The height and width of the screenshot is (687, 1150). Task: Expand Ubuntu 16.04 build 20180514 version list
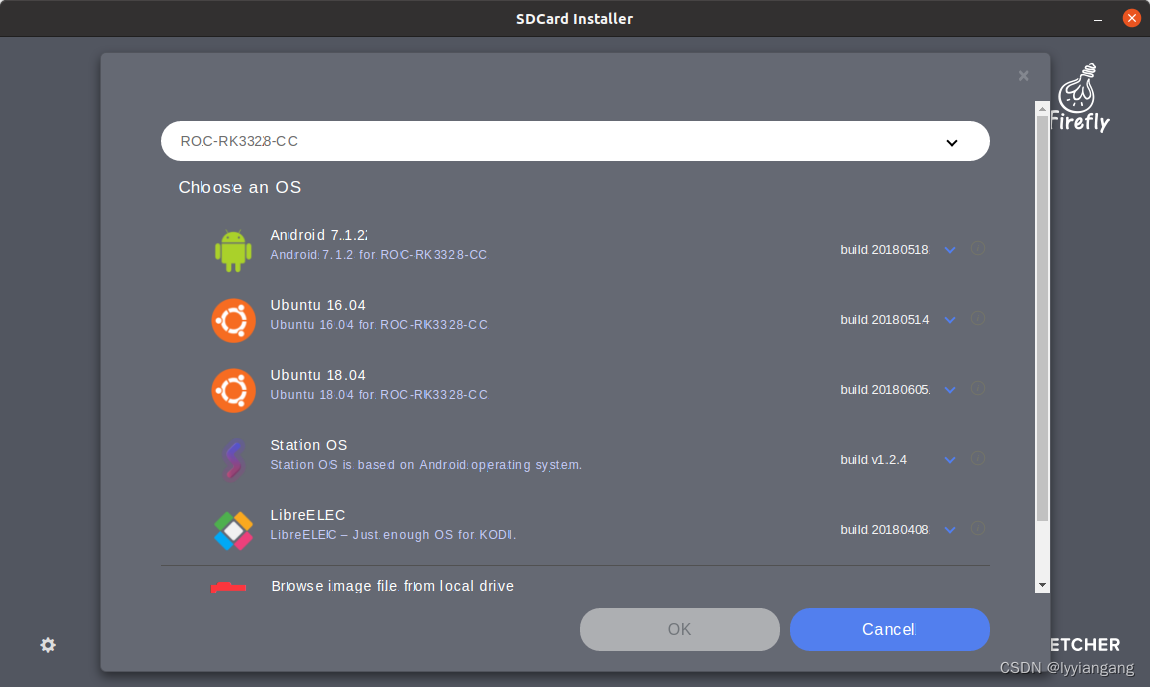[950, 320]
